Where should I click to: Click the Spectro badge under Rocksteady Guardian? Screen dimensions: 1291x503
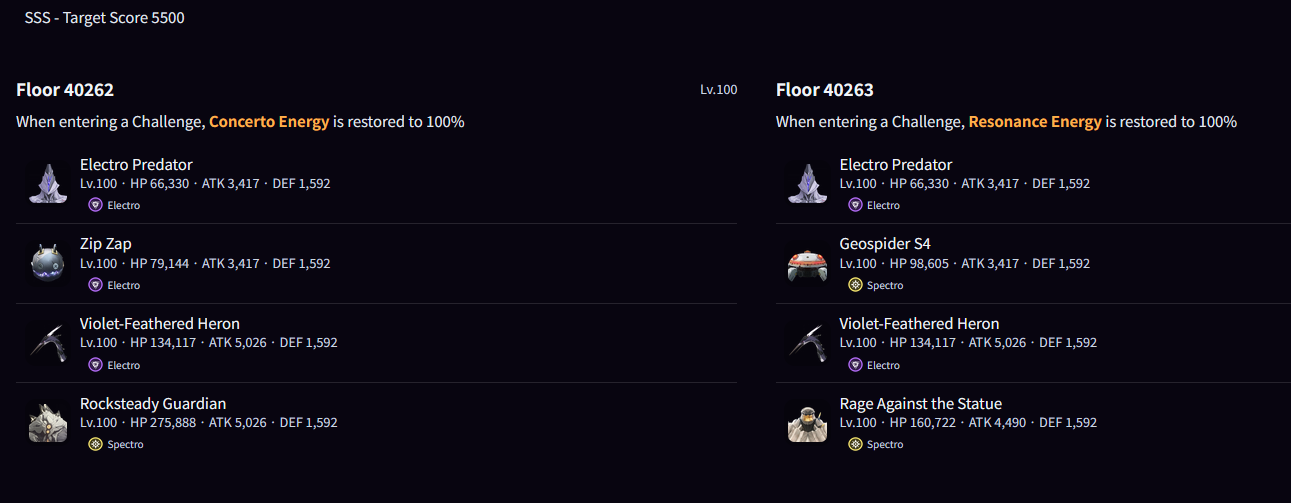[x=116, y=444]
